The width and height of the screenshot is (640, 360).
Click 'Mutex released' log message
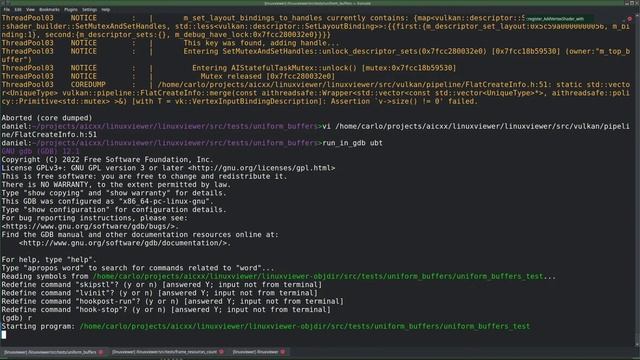267,76
